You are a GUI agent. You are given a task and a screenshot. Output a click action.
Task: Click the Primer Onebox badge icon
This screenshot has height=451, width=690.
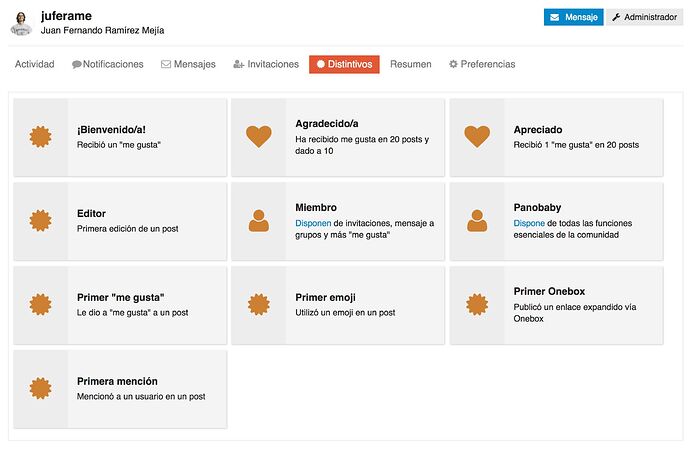click(477, 304)
